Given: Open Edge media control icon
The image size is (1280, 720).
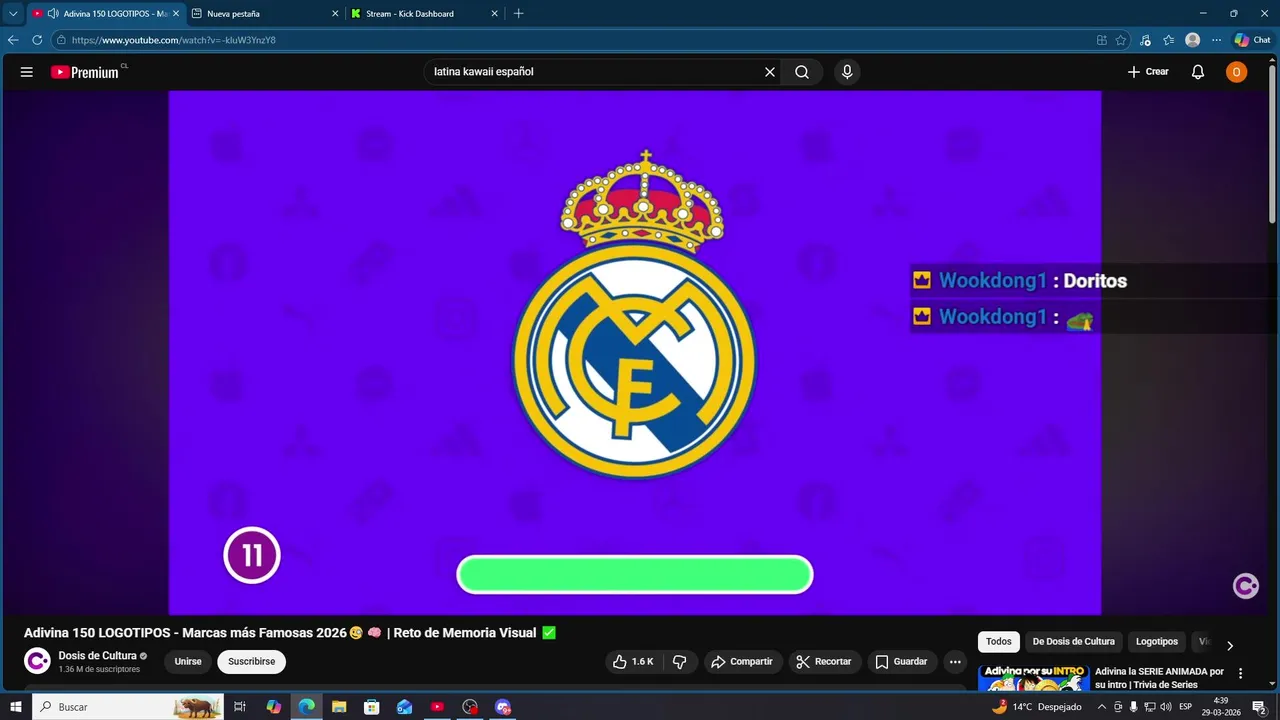Looking at the screenshot, I should [x=1144, y=40].
